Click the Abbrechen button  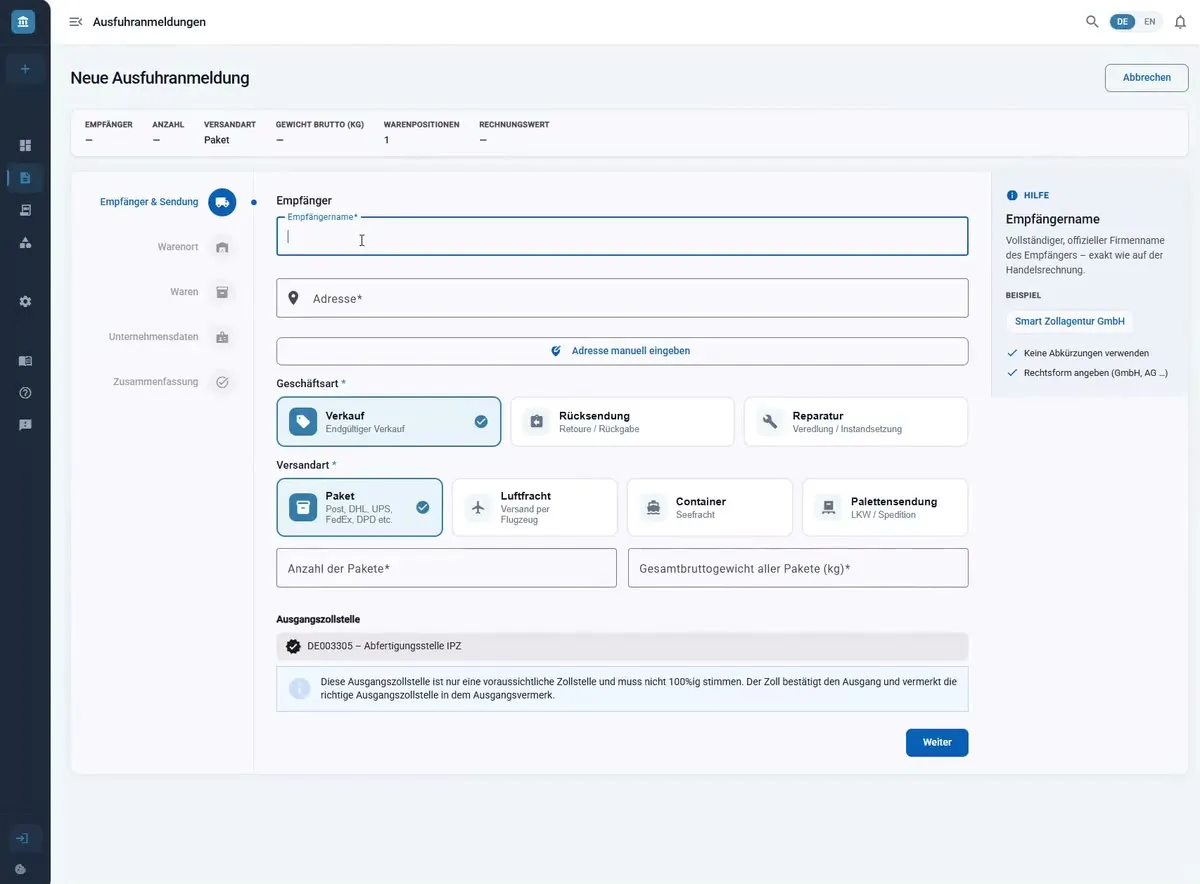[x=1147, y=78]
